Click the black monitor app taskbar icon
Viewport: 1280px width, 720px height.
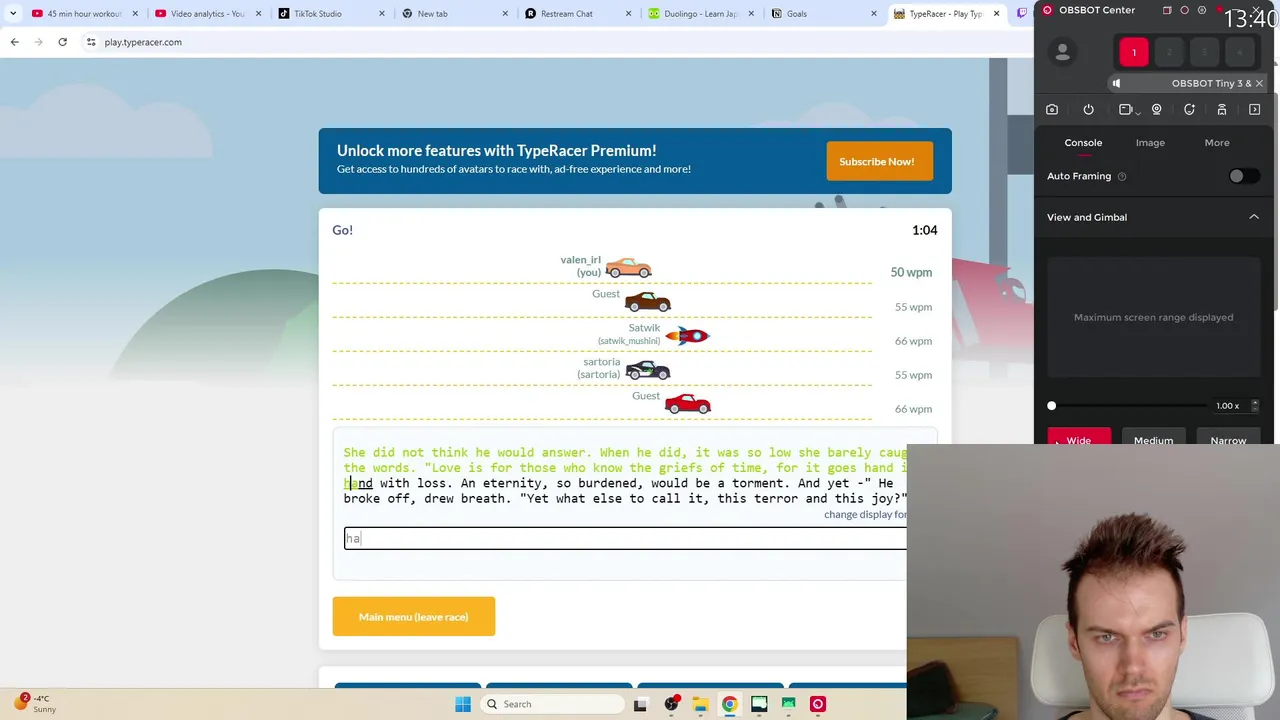[759, 704]
